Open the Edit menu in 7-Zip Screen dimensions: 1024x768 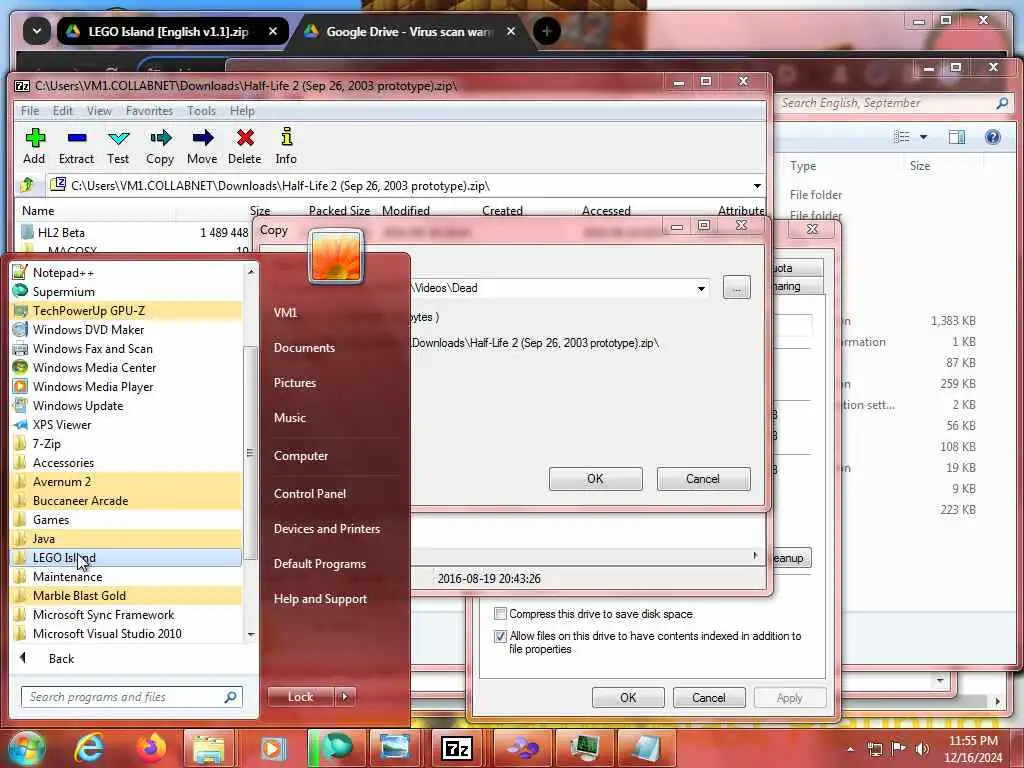click(63, 111)
